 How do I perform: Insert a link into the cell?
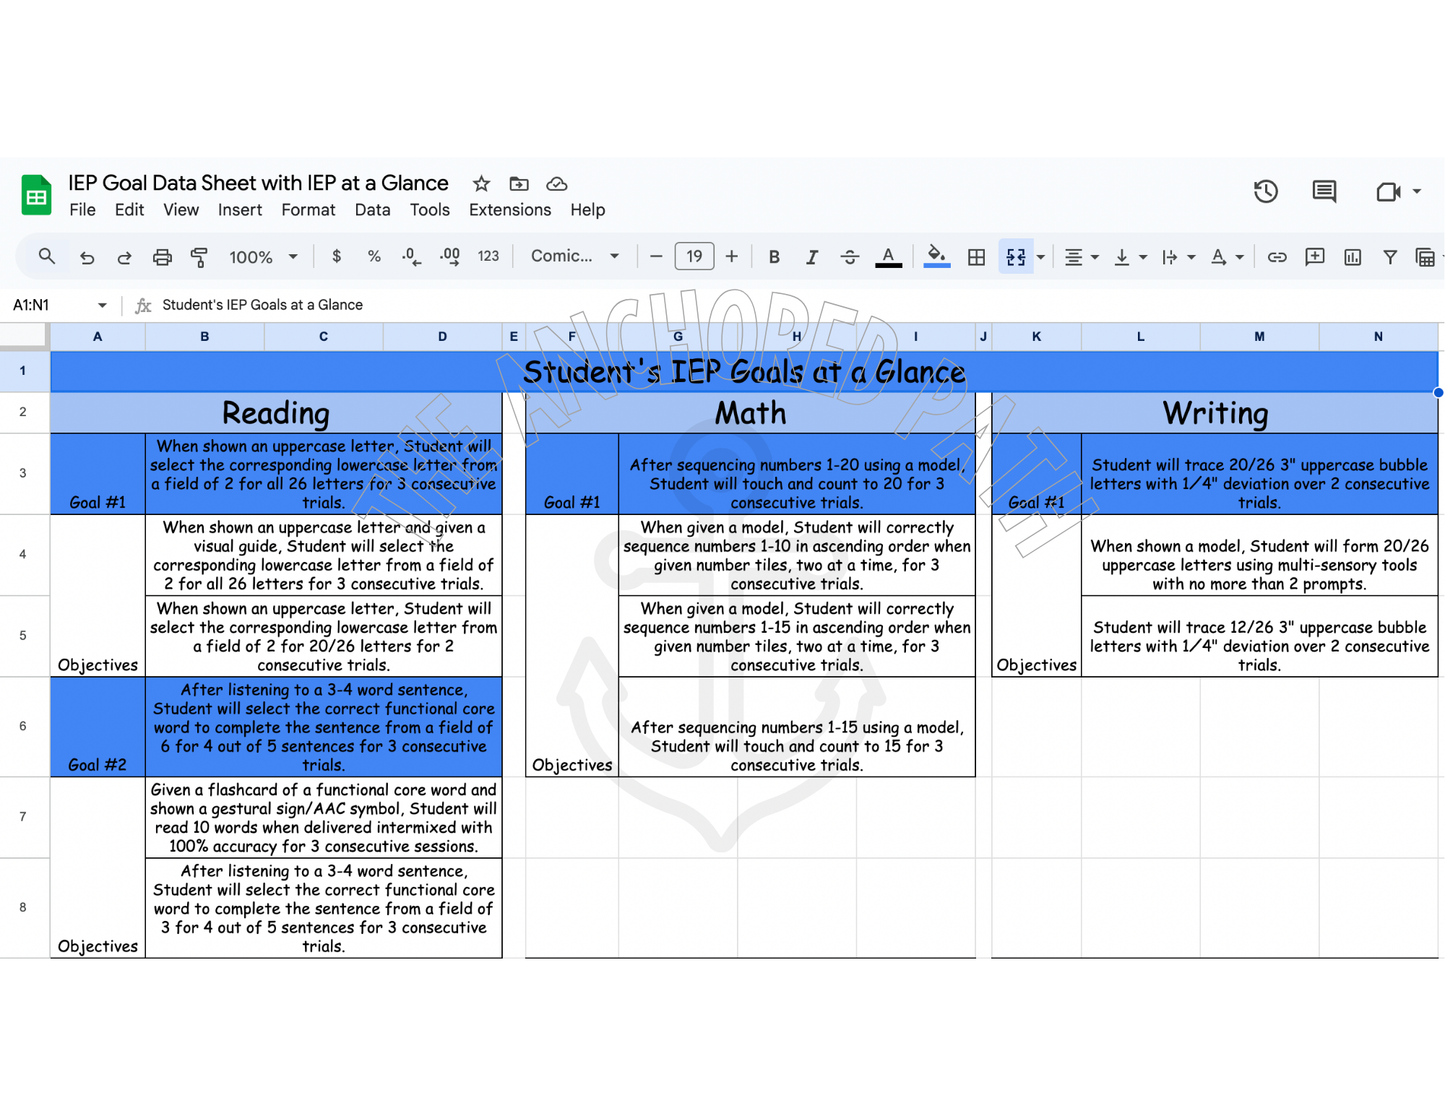(1277, 257)
